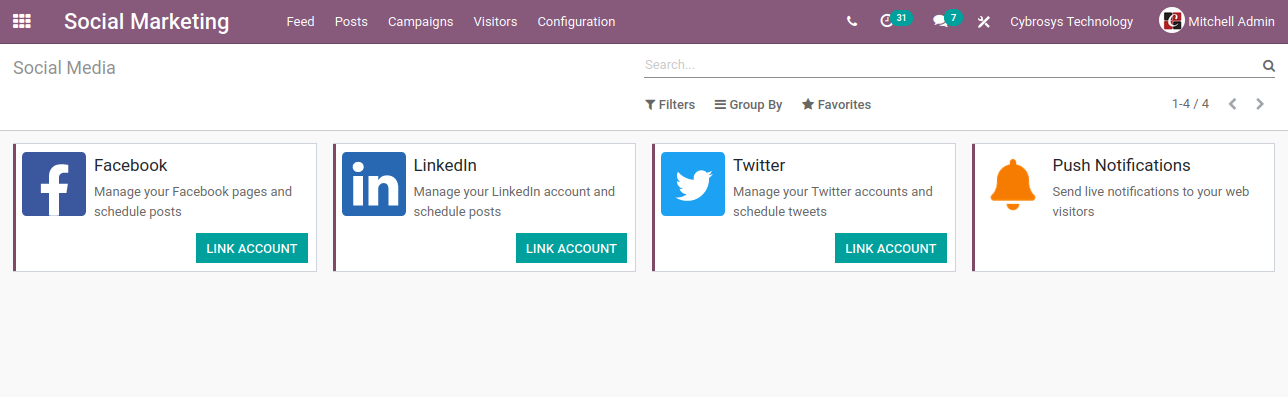Go to previous page arrow
Image resolution: width=1288 pixels, height=397 pixels.
(1233, 104)
